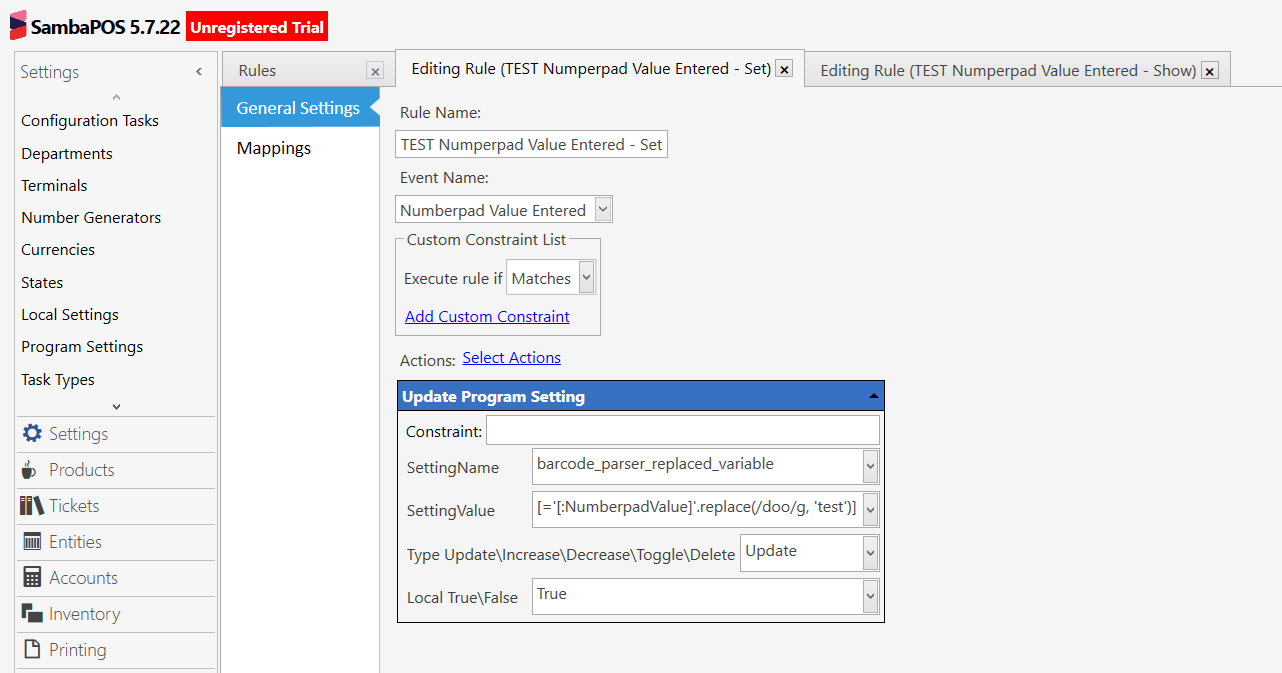Screen dimensions: 1282x673
Task: Click the Add Custom Constraint link
Action: 487,317
